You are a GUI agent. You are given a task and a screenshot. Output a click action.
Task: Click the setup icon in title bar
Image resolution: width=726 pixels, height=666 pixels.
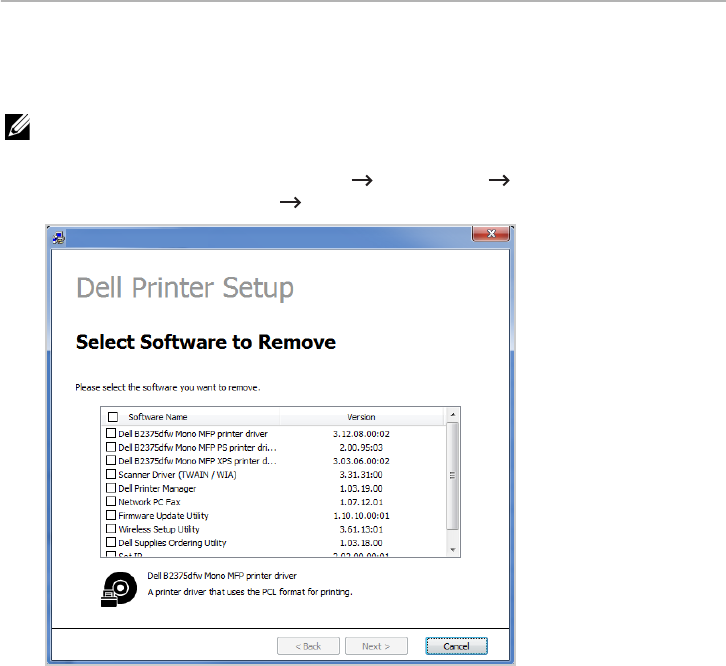click(x=59, y=238)
